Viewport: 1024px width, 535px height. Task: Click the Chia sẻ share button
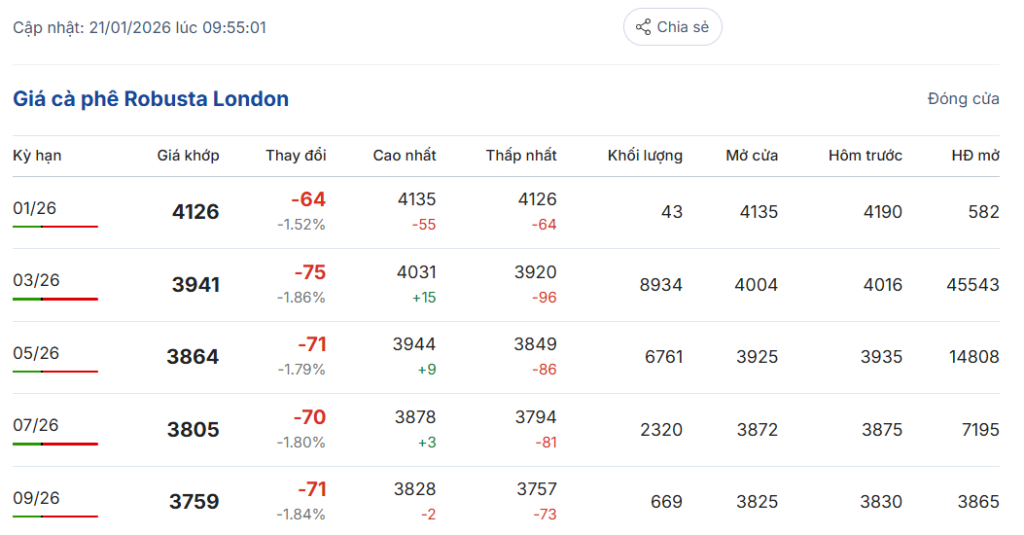point(672,27)
